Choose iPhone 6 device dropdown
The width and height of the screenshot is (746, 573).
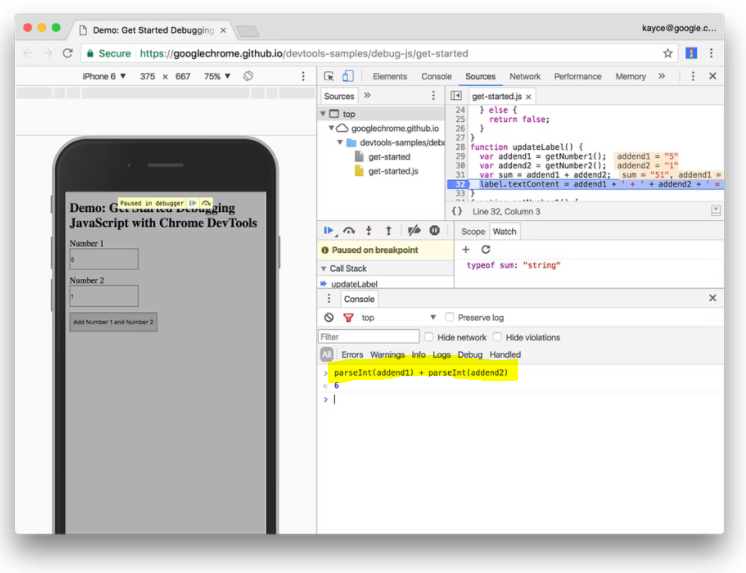pyautogui.click(x=104, y=76)
